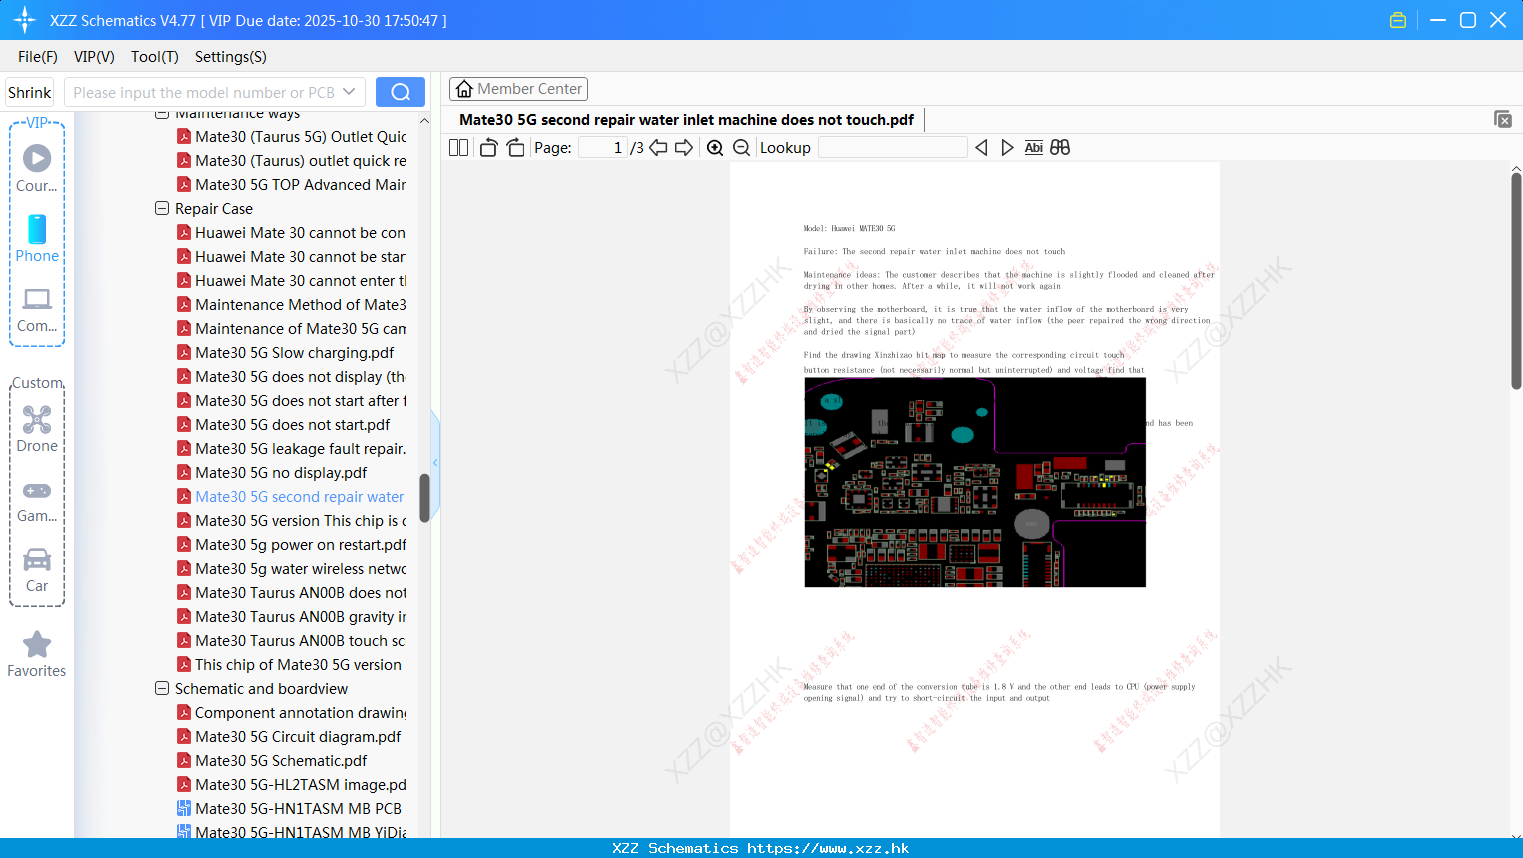
Task: Collapse the Repair Case folder
Action: (x=162, y=209)
